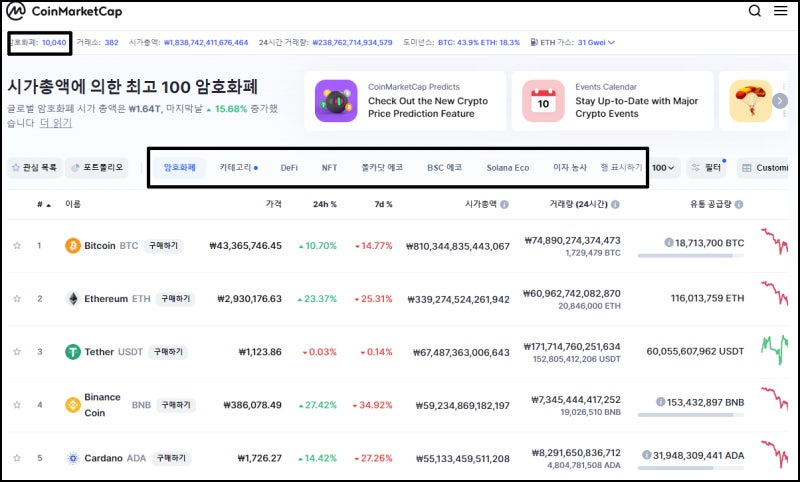Open the Ethereum 7-day sparkline chart
Viewport: 800px width, 482px height.
(x=774, y=293)
